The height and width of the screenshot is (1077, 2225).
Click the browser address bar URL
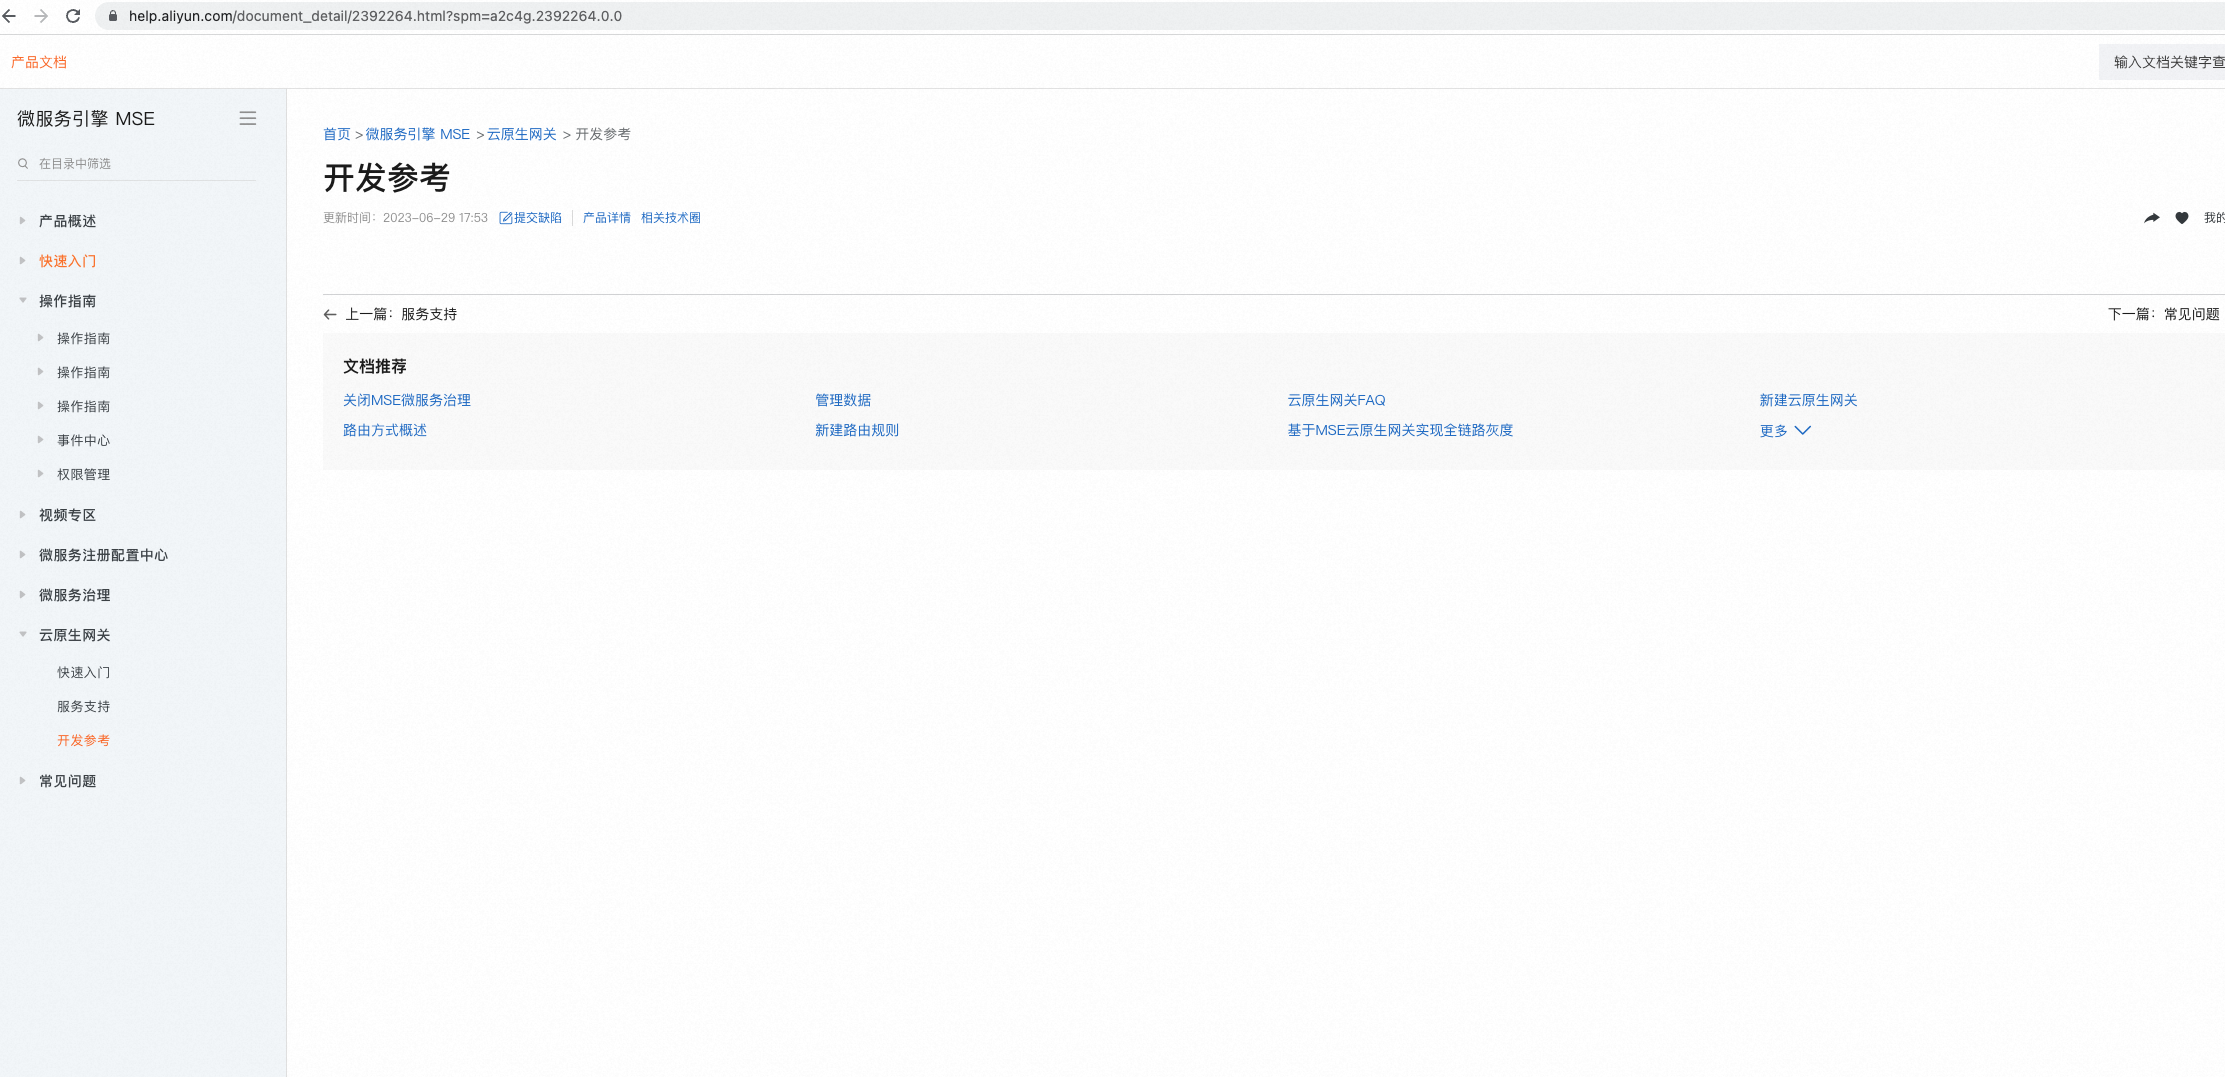coord(375,16)
